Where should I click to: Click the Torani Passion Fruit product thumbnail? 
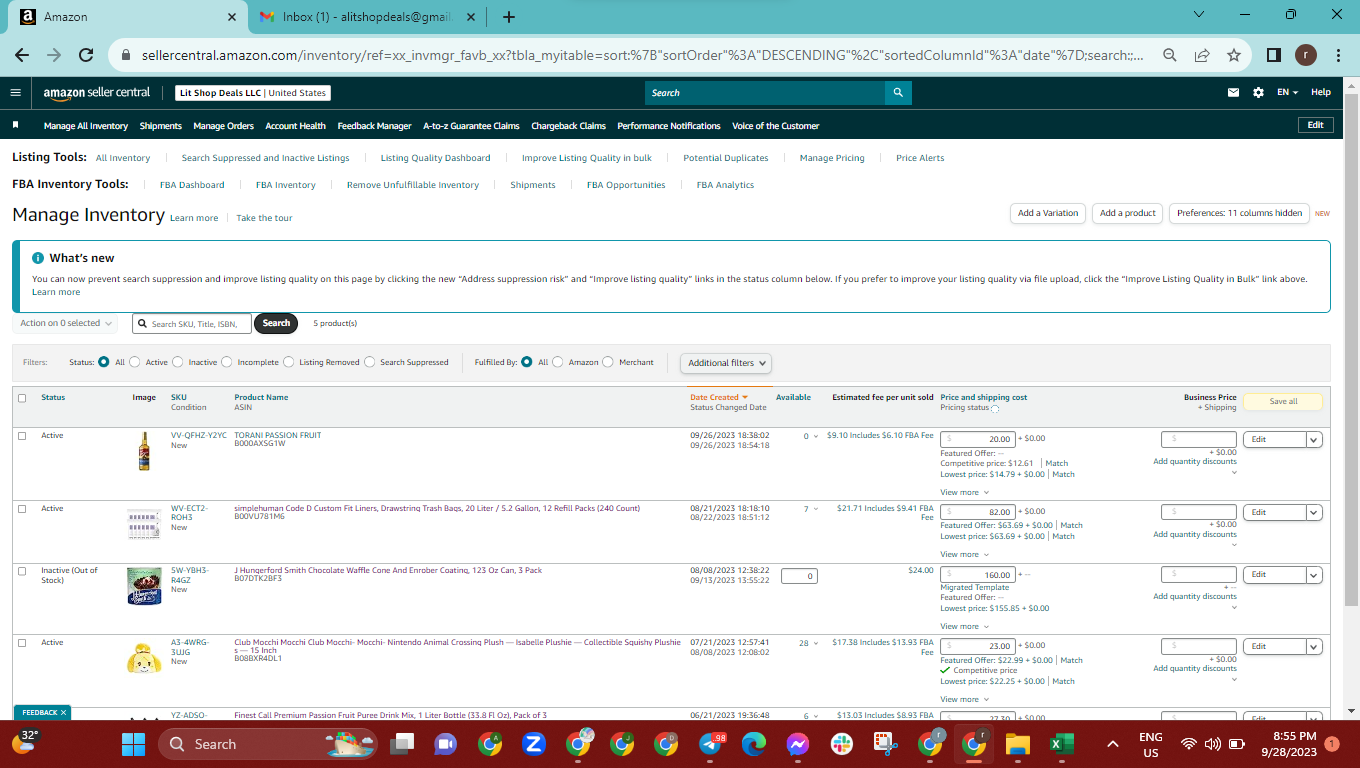pyautogui.click(x=144, y=451)
